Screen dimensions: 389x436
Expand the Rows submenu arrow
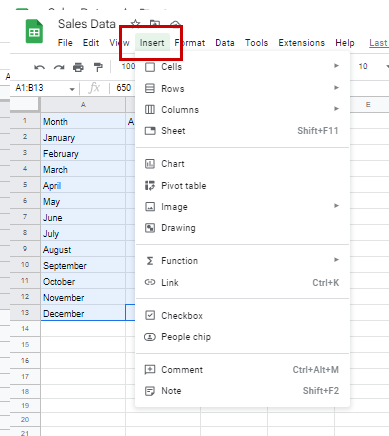(336, 88)
